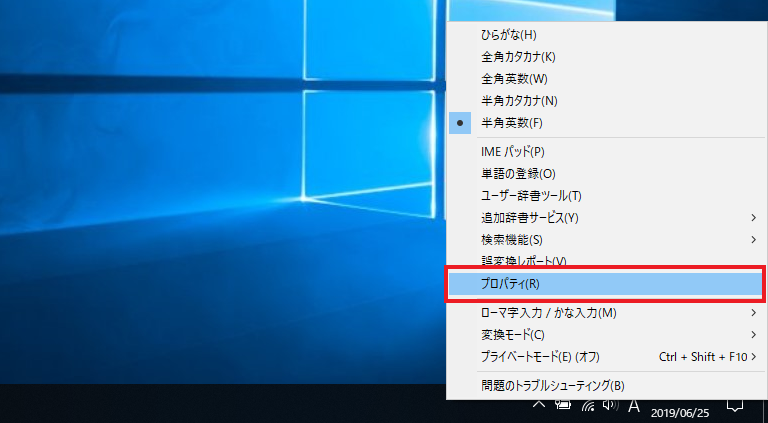This screenshot has width=768, height=423.
Task: Click the IME 'A' input mode indicator
Action: [633, 405]
